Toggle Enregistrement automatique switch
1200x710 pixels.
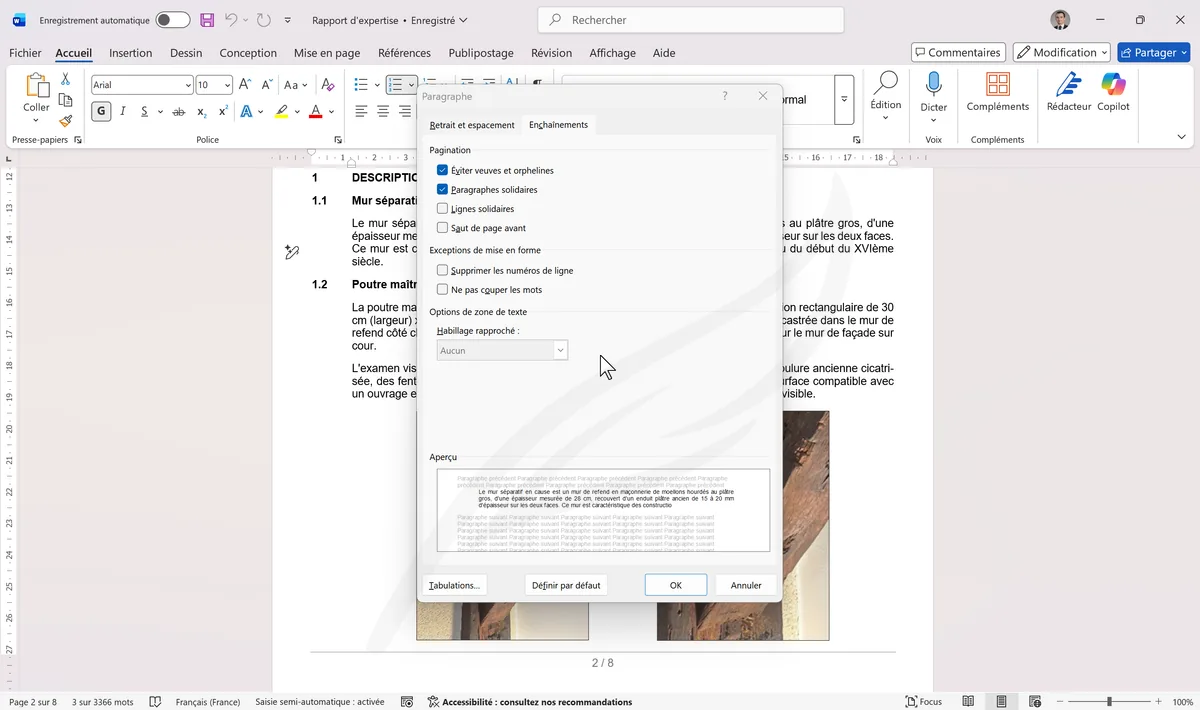click(x=172, y=20)
